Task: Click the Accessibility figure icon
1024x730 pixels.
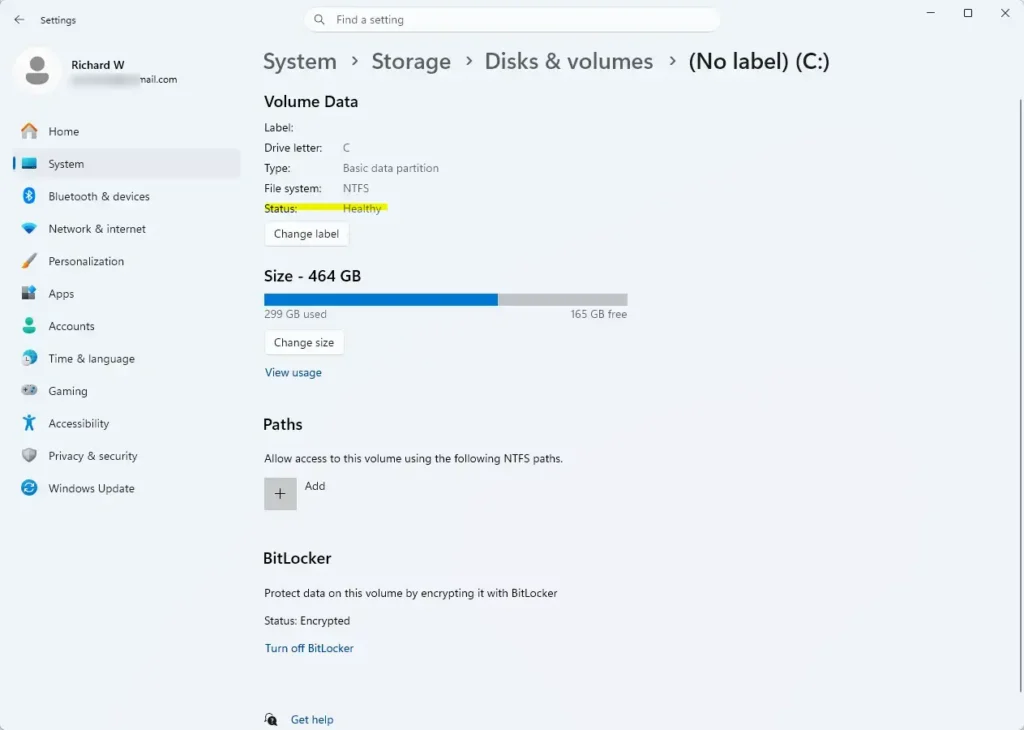Action: pos(29,423)
